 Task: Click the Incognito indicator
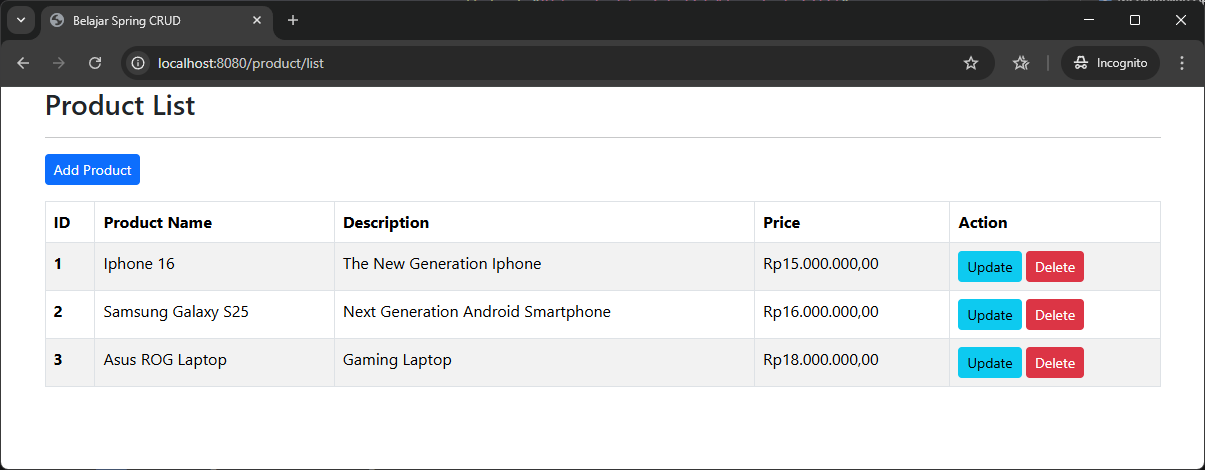tap(1110, 63)
